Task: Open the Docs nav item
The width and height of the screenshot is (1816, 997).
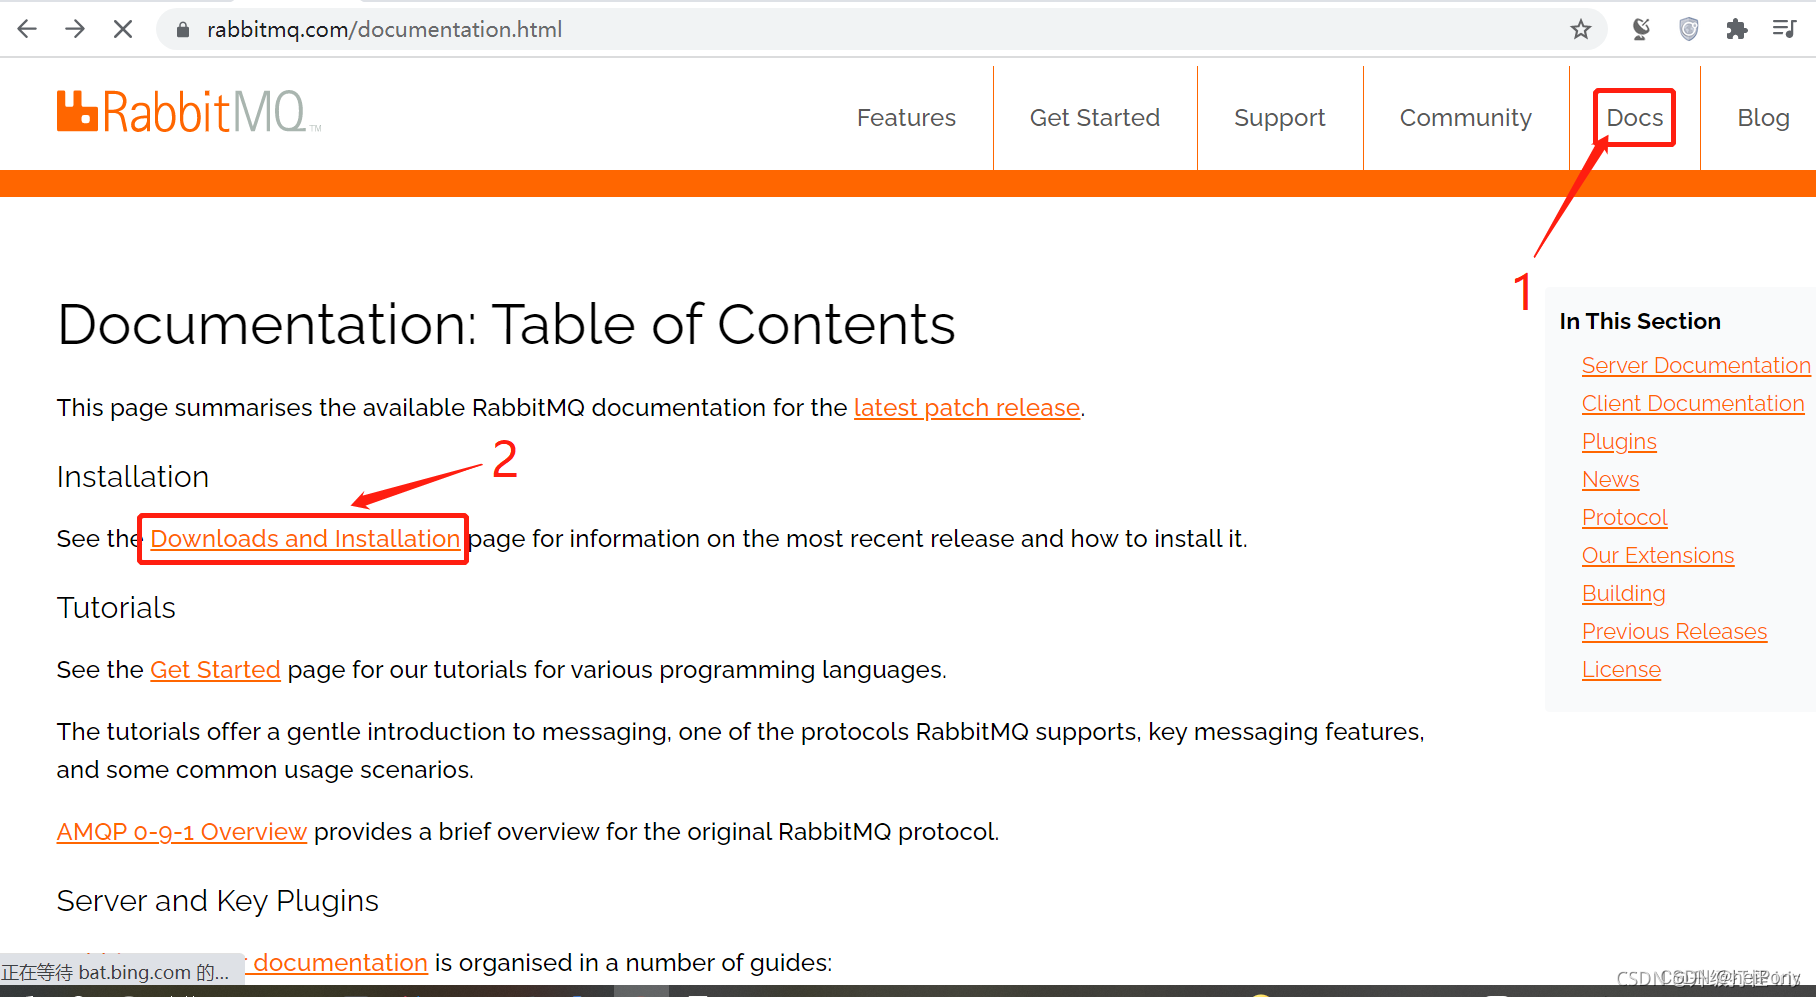Action: pyautogui.click(x=1635, y=118)
